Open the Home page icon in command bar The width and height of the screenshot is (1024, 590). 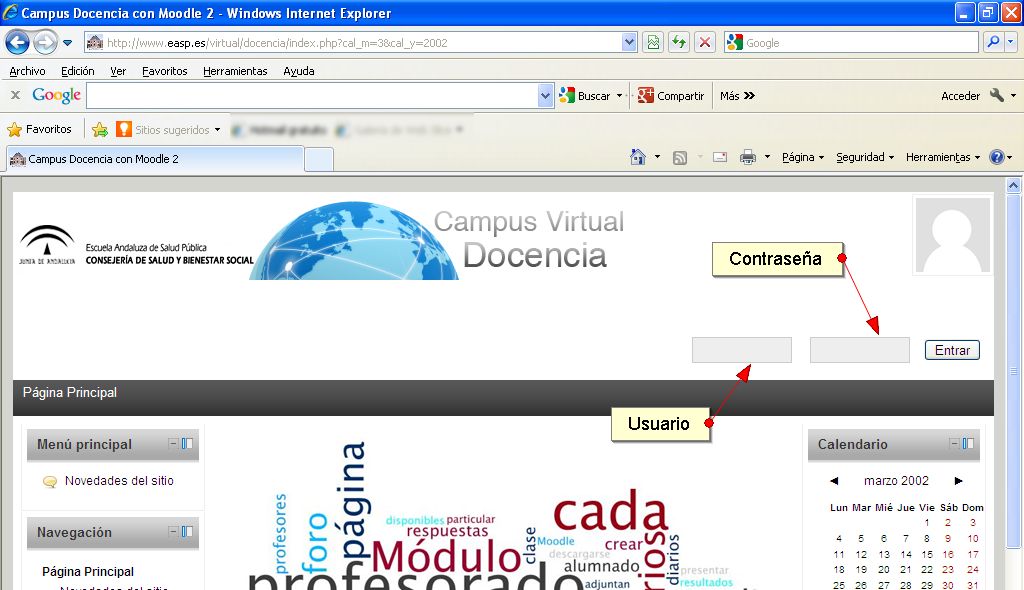pyautogui.click(x=638, y=157)
